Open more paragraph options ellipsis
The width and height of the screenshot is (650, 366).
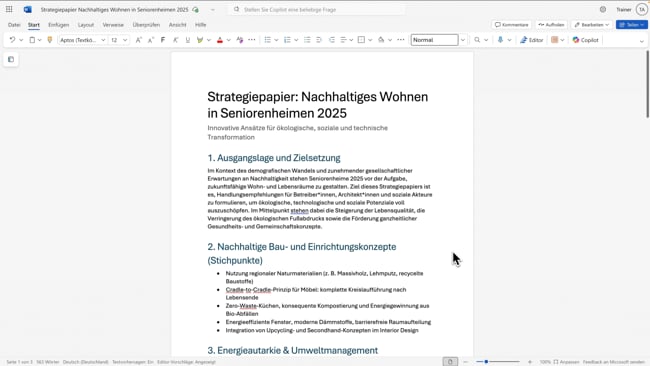(x=400, y=40)
